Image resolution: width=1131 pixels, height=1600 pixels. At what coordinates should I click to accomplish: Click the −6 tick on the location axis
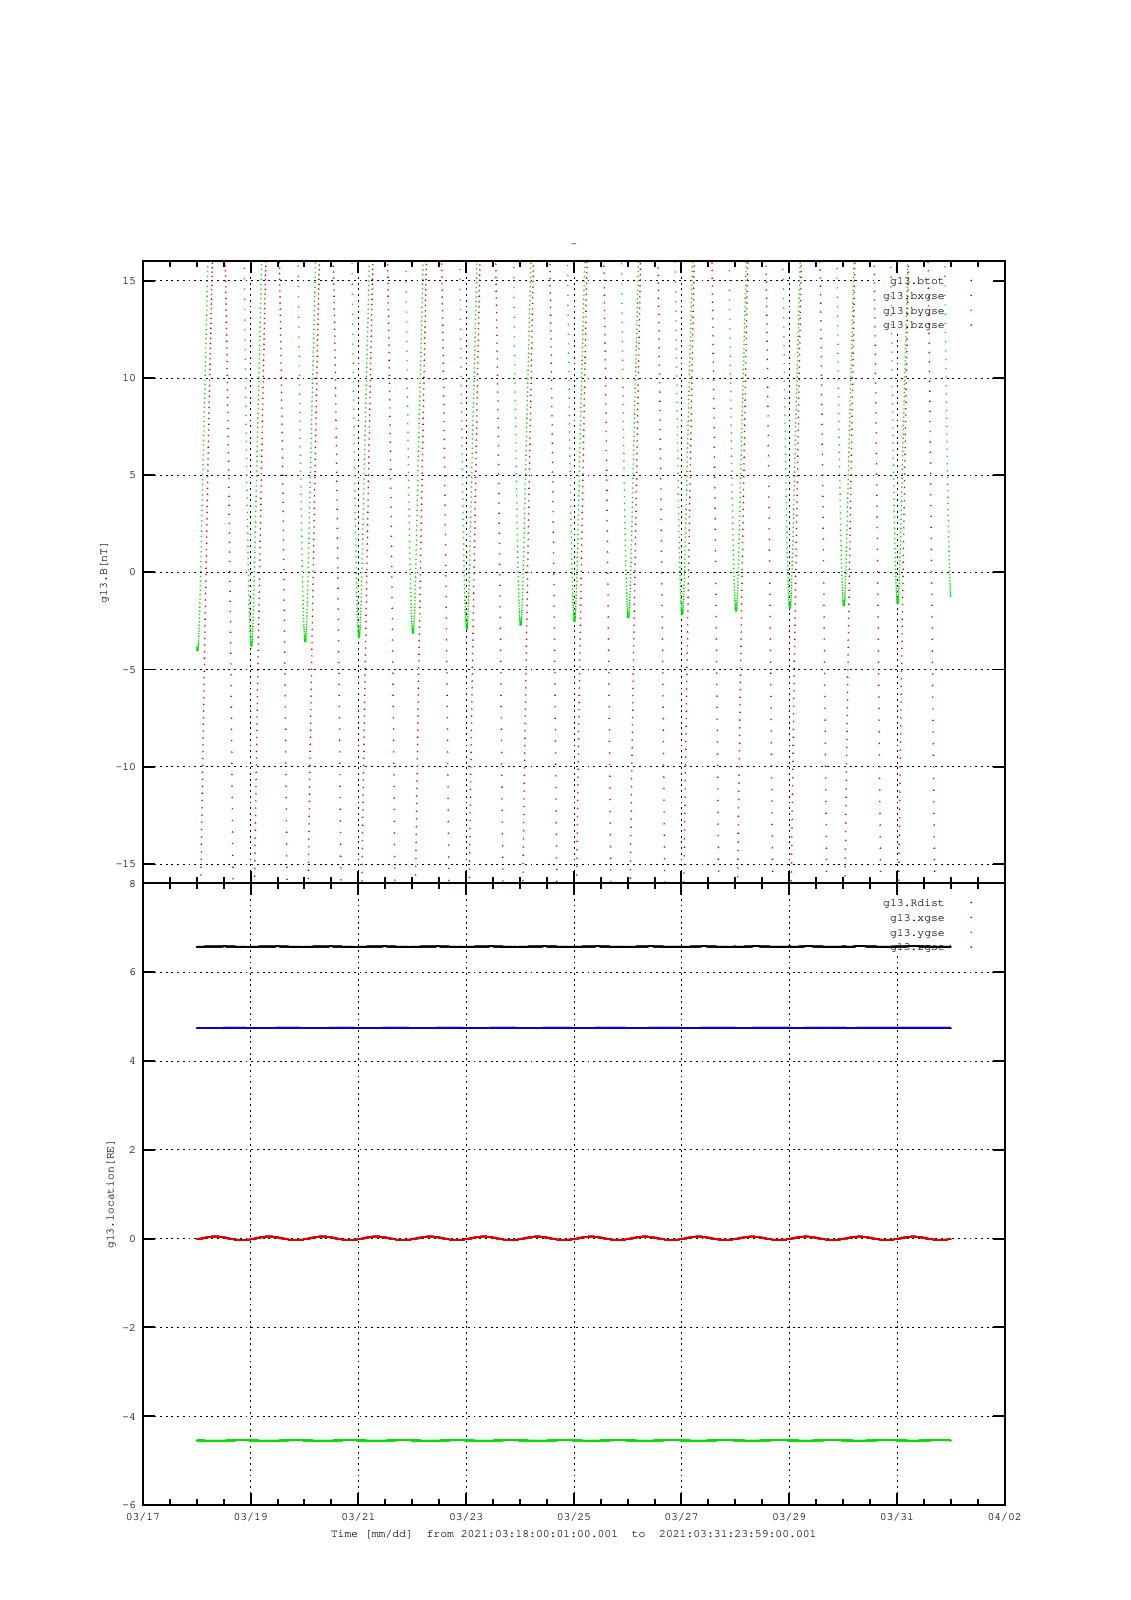pyautogui.click(x=129, y=1505)
